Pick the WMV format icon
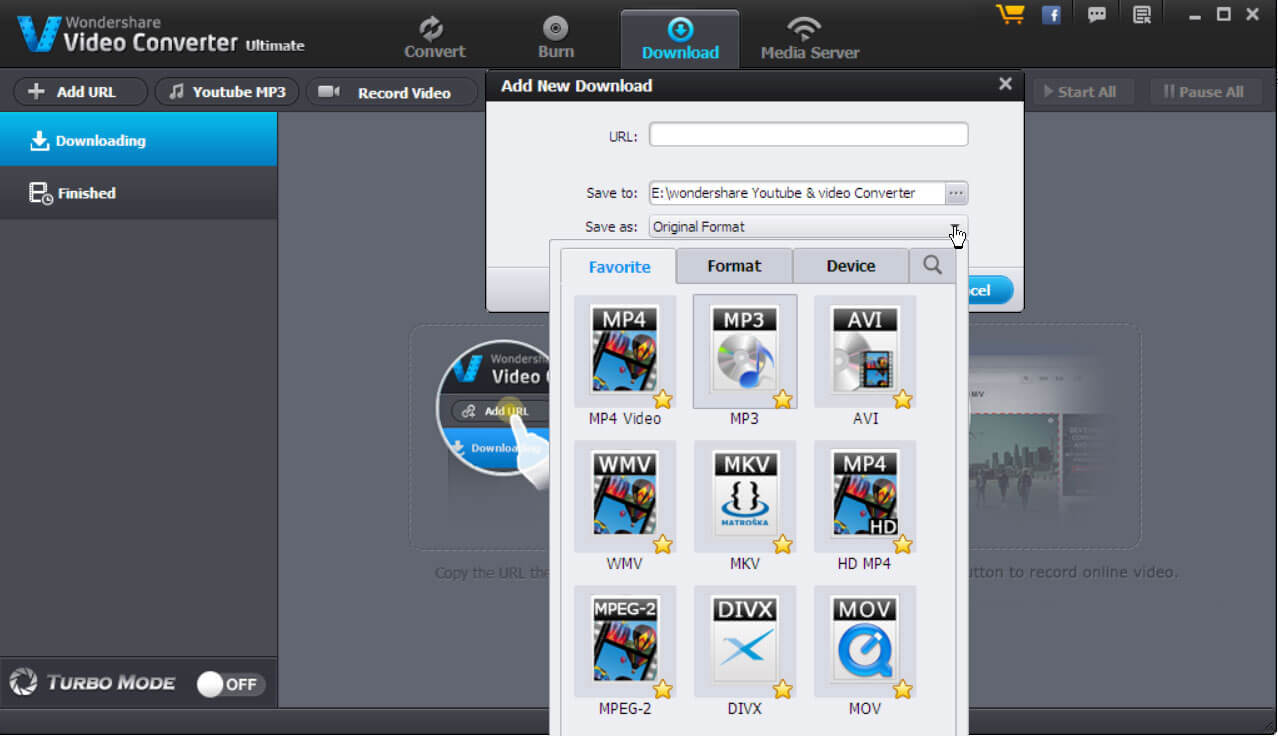 pyautogui.click(x=625, y=496)
